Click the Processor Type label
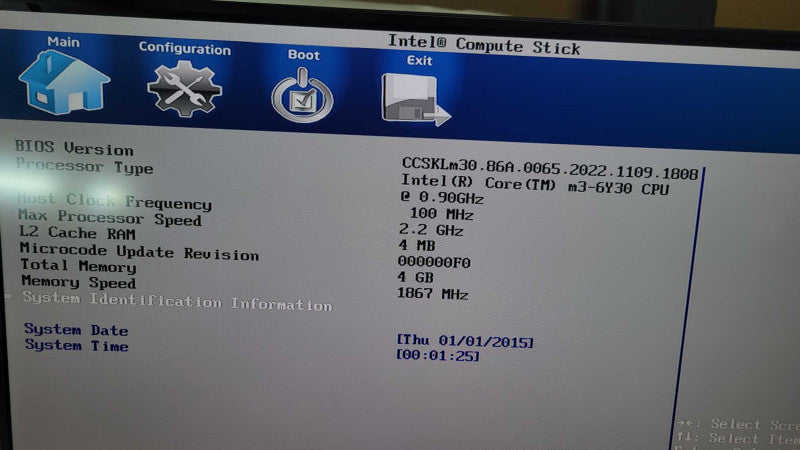The image size is (800, 450). coord(84,166)
